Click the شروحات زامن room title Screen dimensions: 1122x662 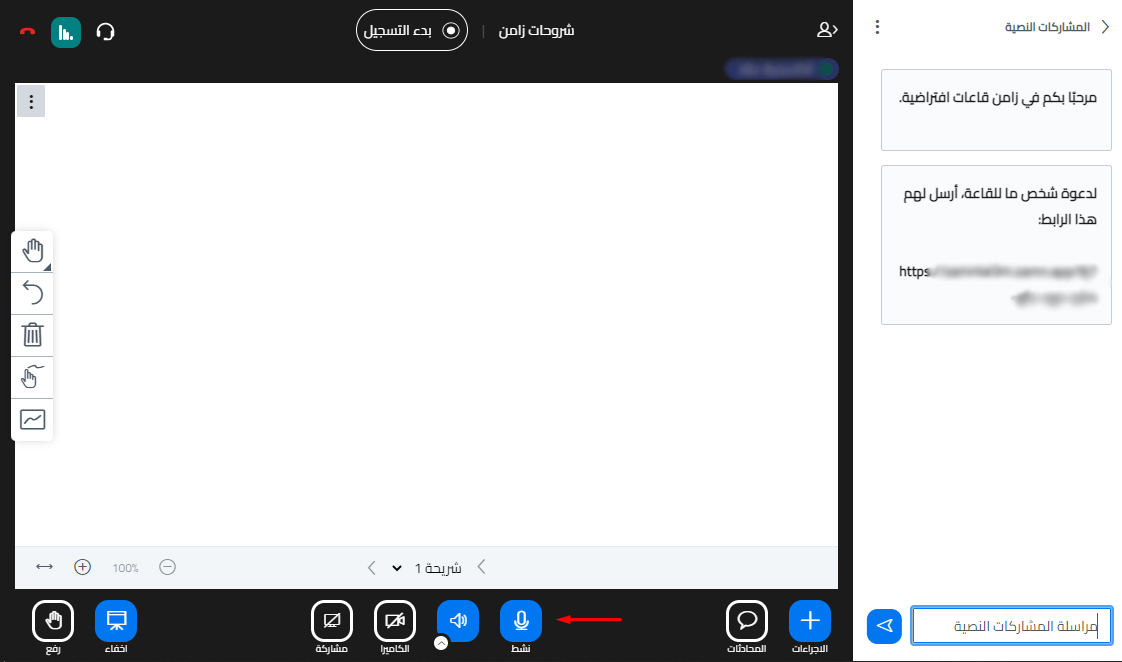537,30
